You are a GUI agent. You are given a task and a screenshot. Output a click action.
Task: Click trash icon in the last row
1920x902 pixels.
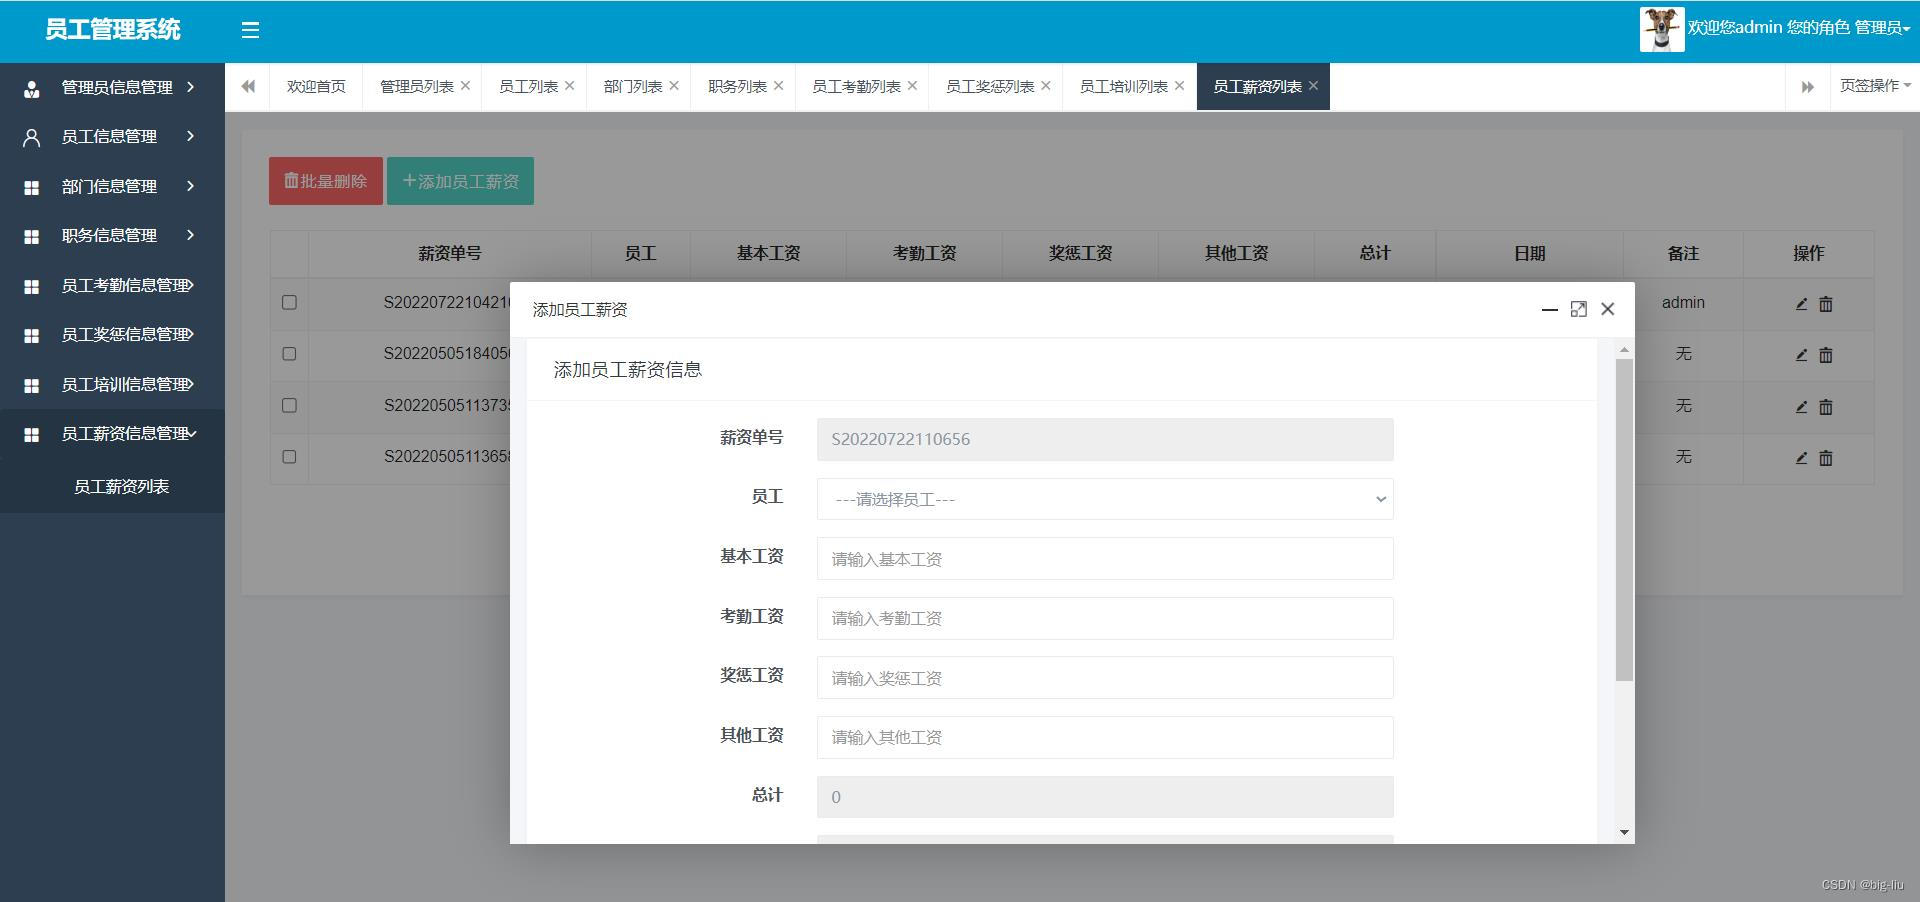pyautogui.click(x=1825, y=458)
